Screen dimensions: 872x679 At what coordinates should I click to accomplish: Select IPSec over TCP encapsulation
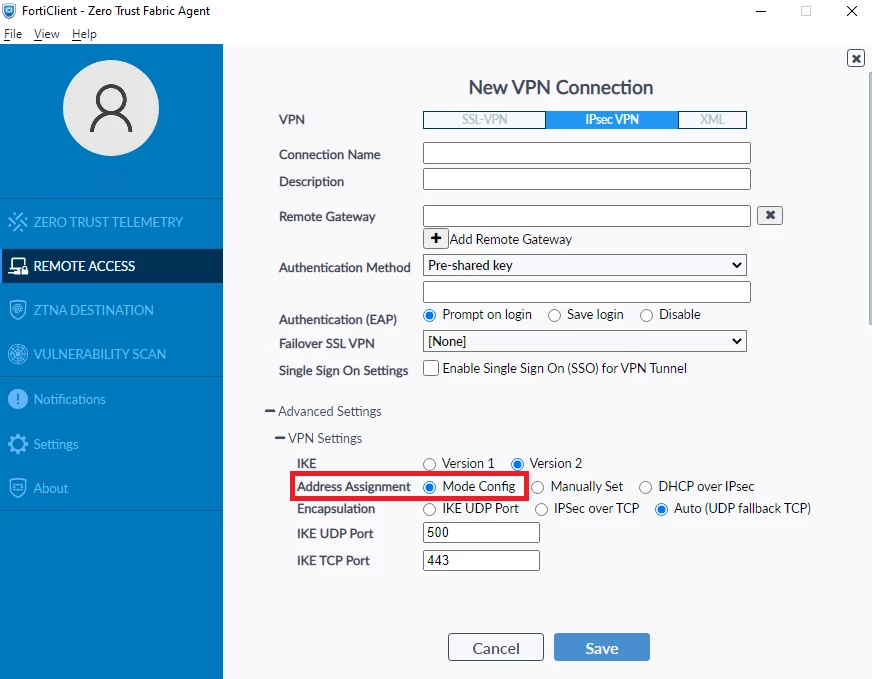541,509
